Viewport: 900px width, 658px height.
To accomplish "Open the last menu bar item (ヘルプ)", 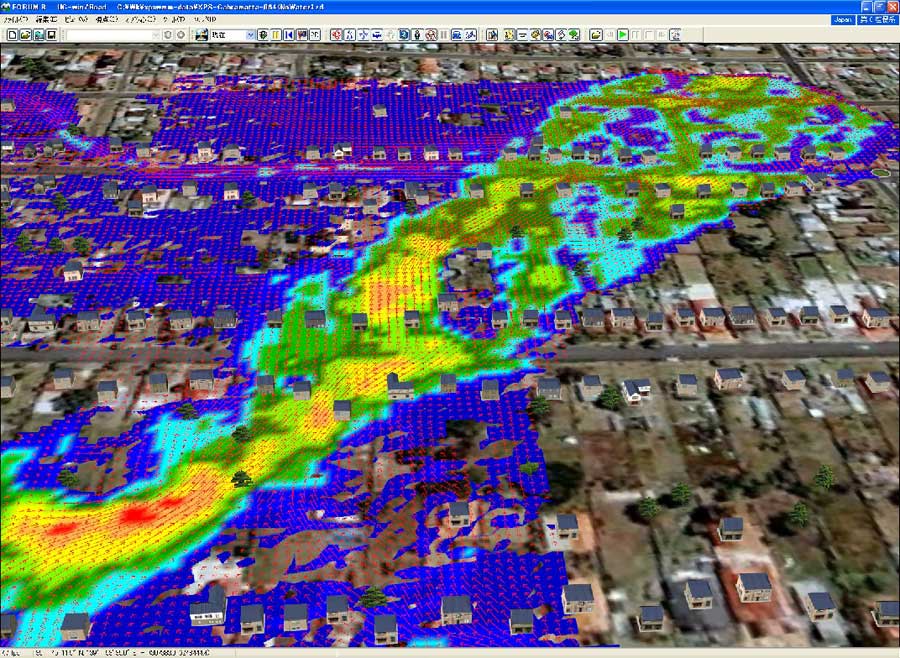I will pos(205,20).
